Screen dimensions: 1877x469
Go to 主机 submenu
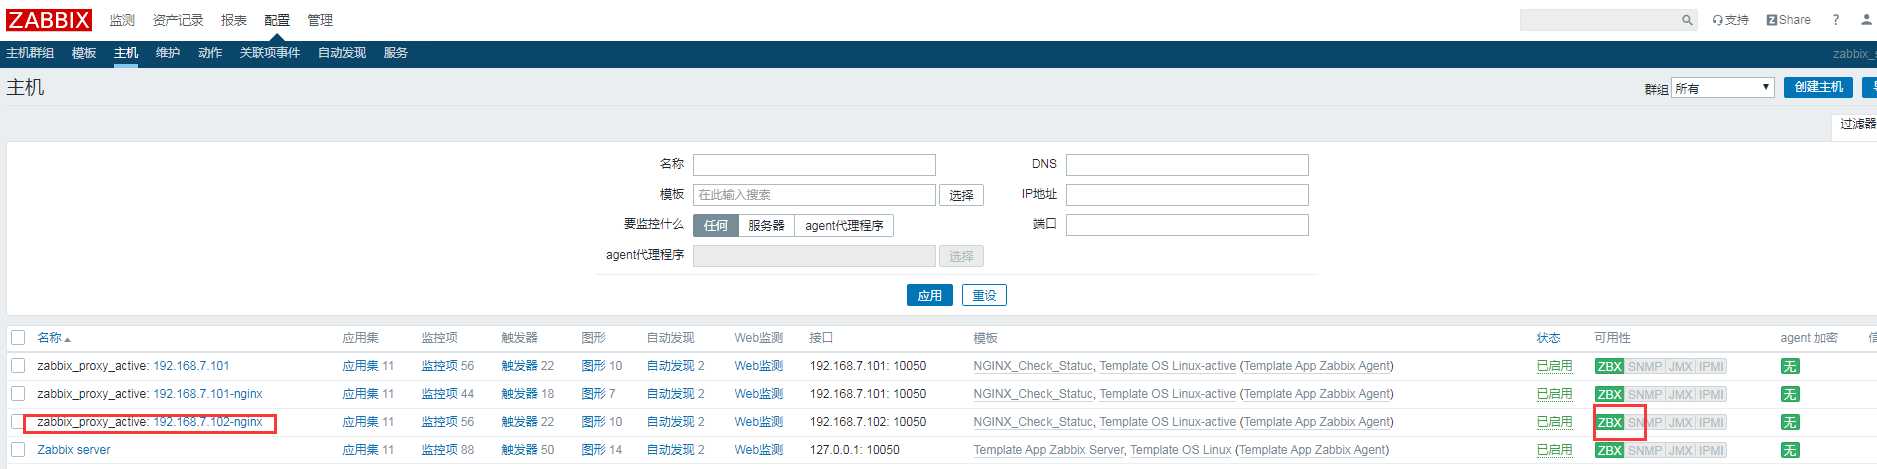(126, 53)
